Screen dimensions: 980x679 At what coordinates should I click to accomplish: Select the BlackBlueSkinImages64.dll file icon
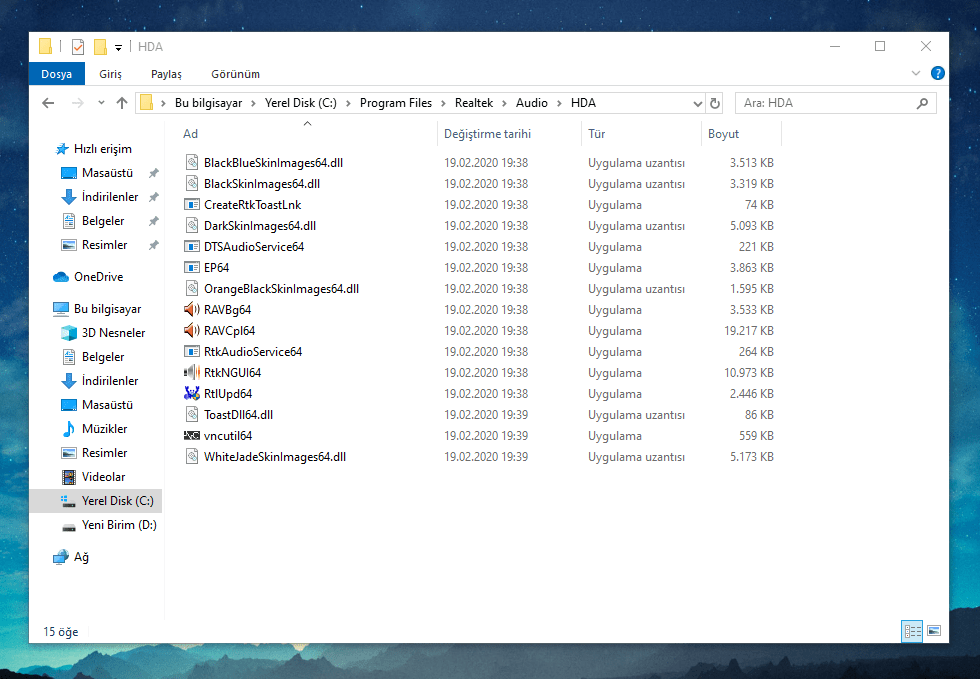click(x=192, y=163)
